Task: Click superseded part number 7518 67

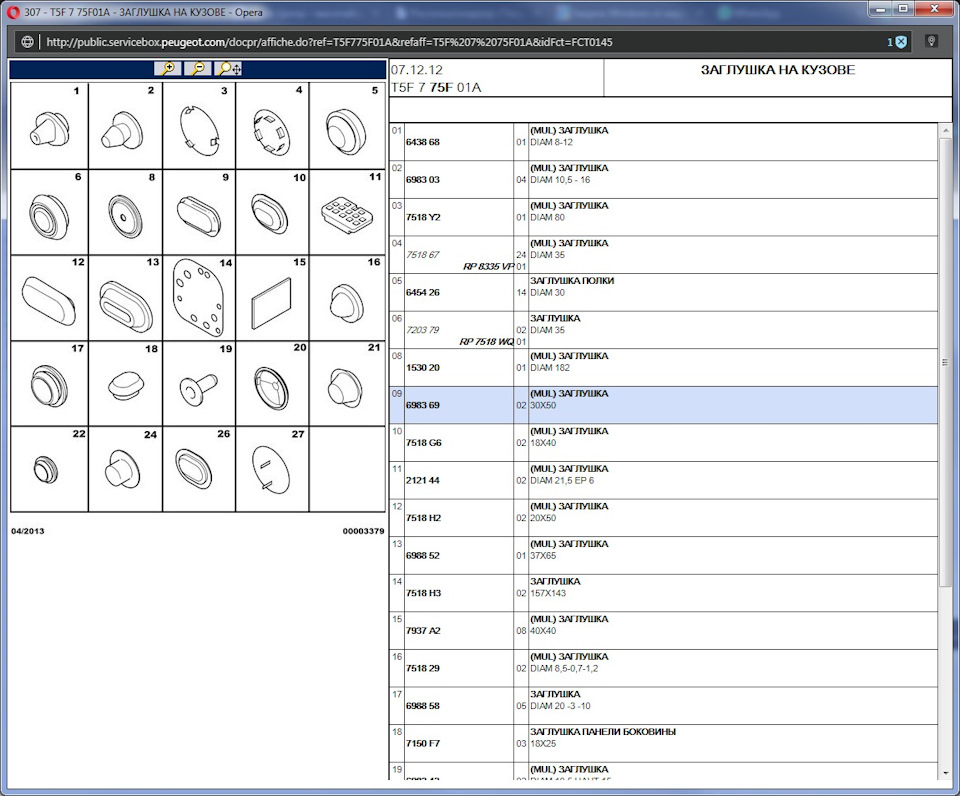Action: [422, 255]
